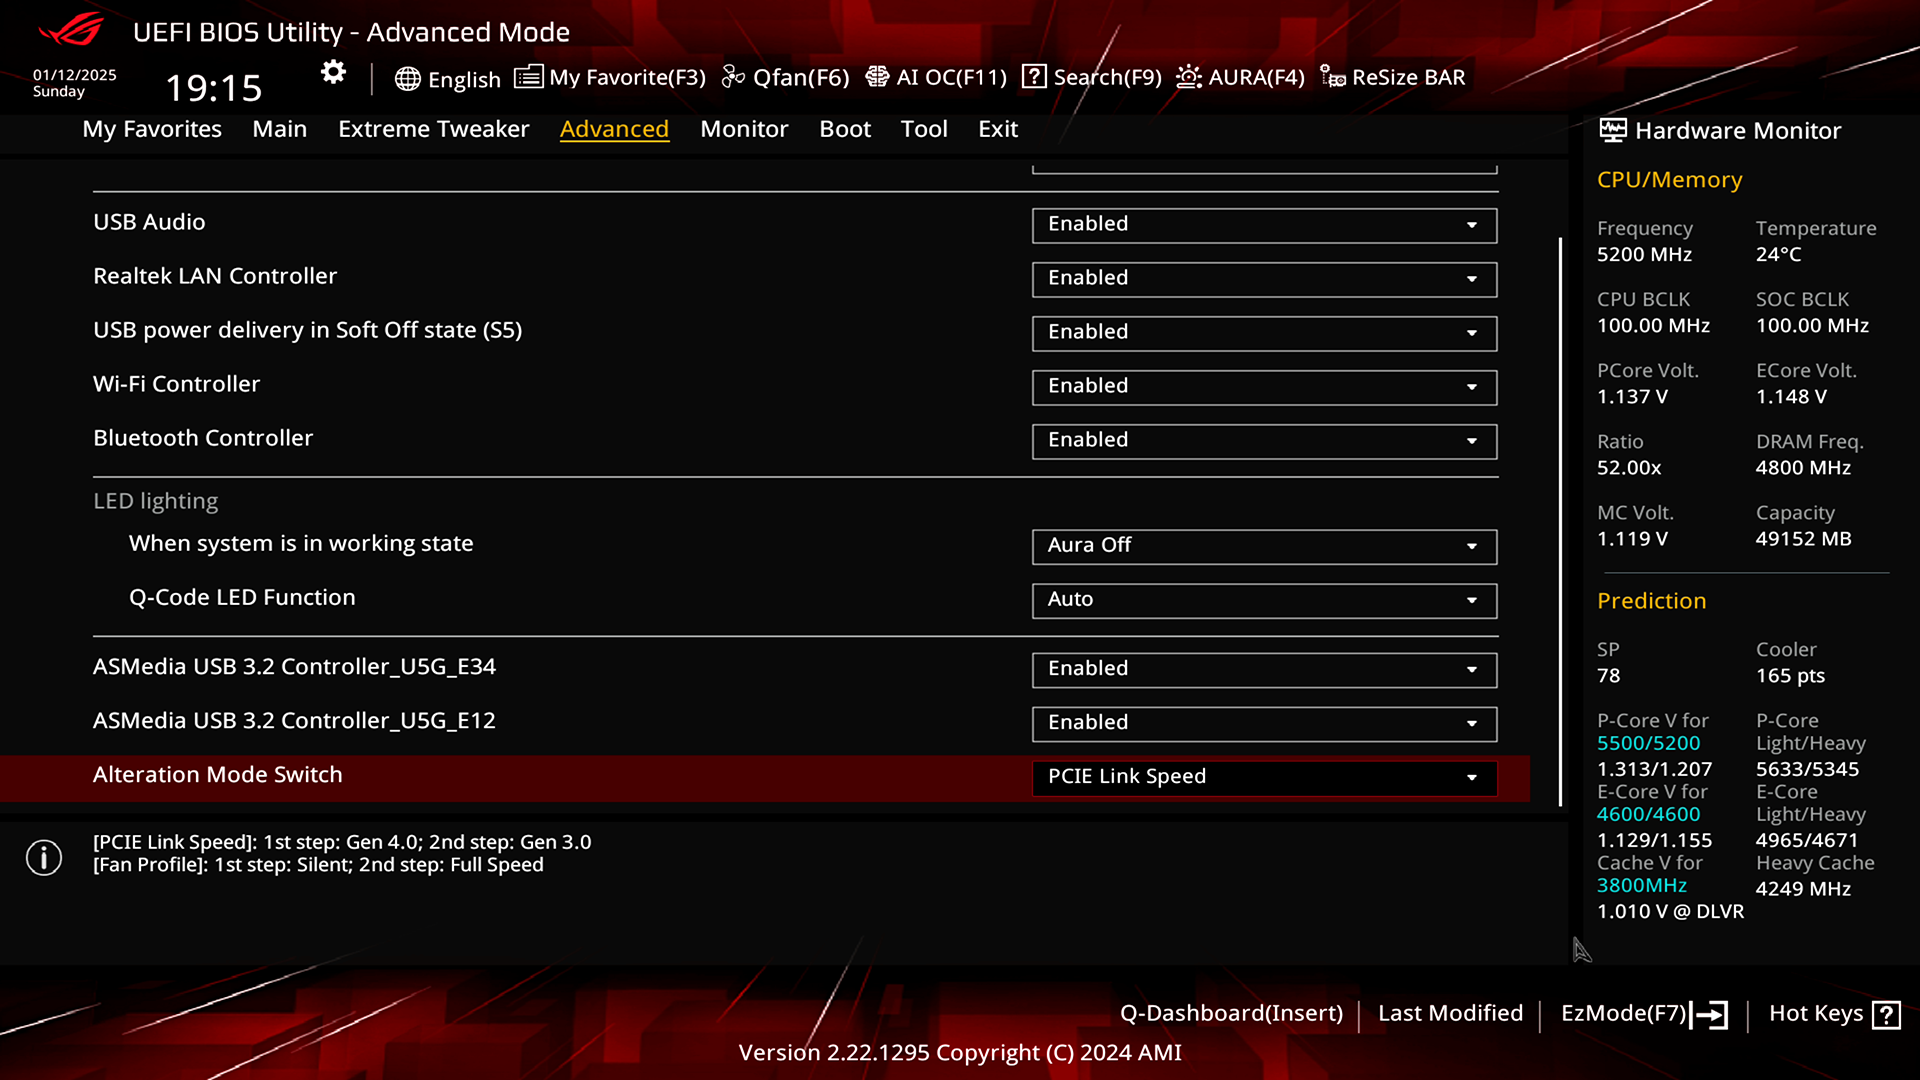Select English language option
The image size is (1920, 1080).
click(446, 76)
